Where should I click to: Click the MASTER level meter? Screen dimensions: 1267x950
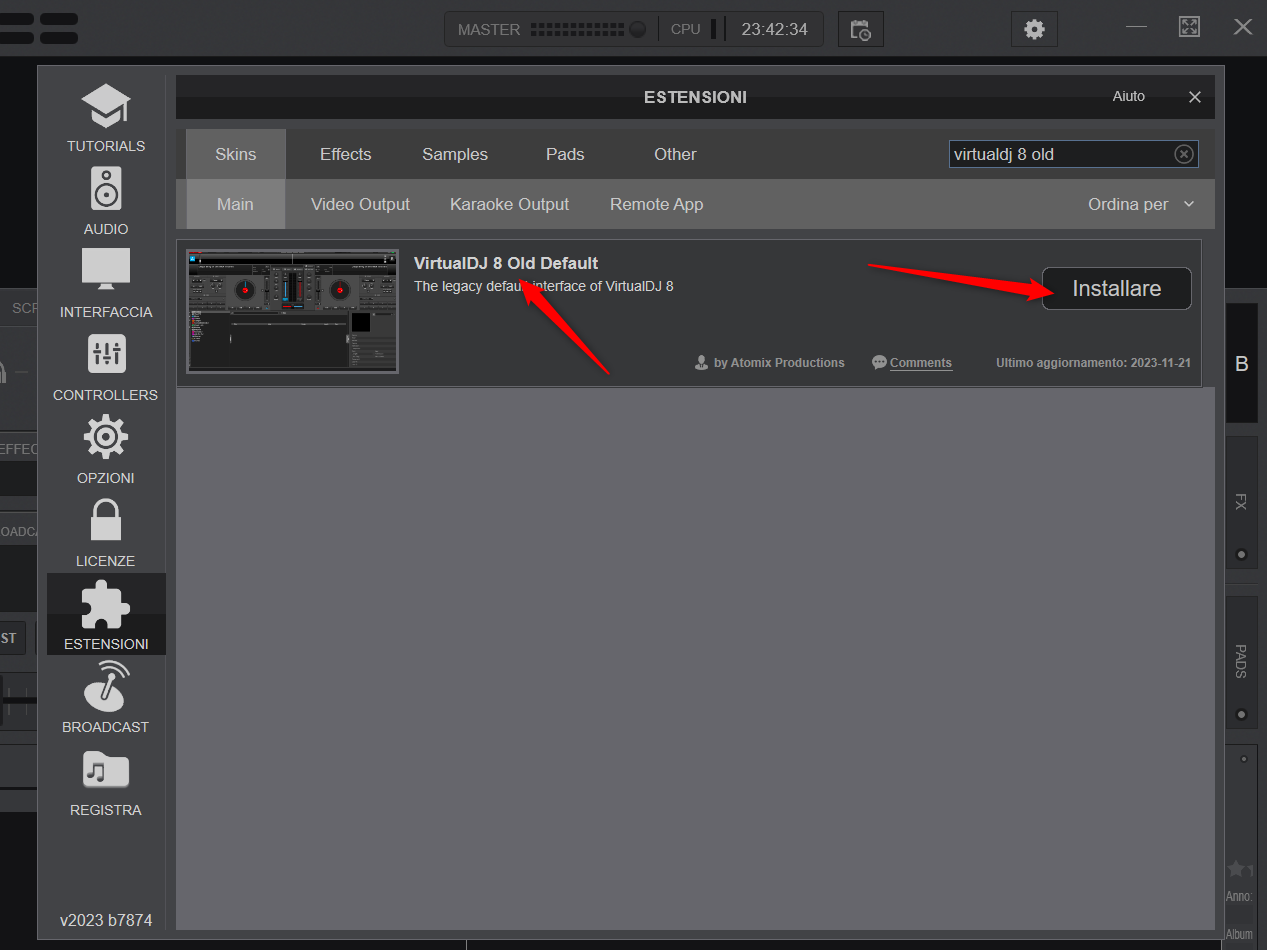pos(577,29)
